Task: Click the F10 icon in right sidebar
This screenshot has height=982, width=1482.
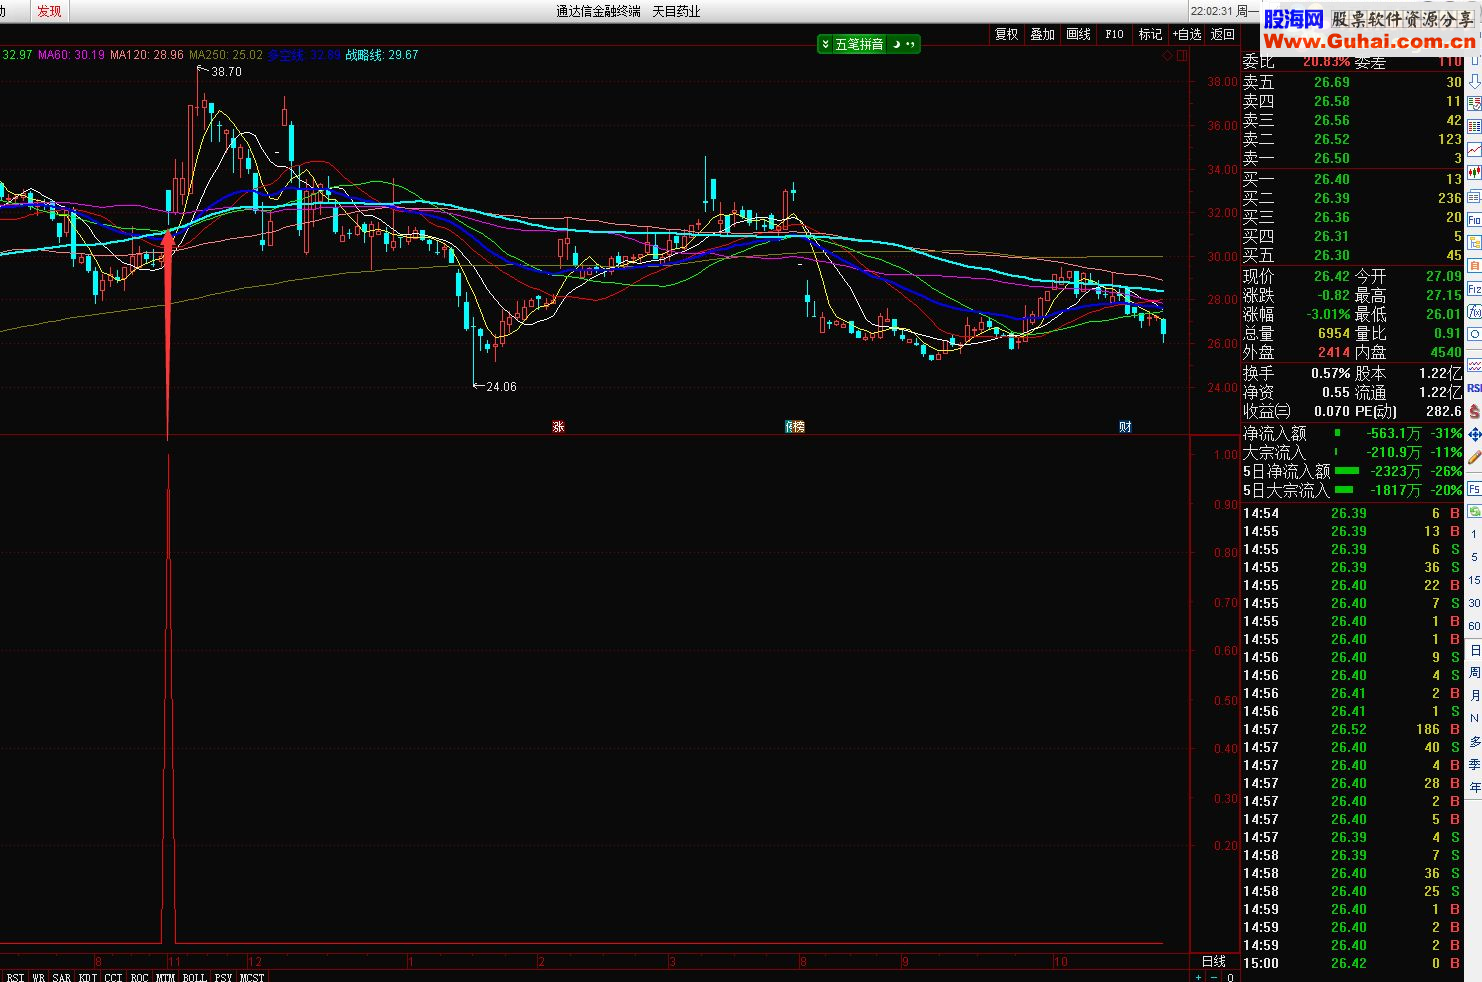Action: click(x=1474, y=219)
